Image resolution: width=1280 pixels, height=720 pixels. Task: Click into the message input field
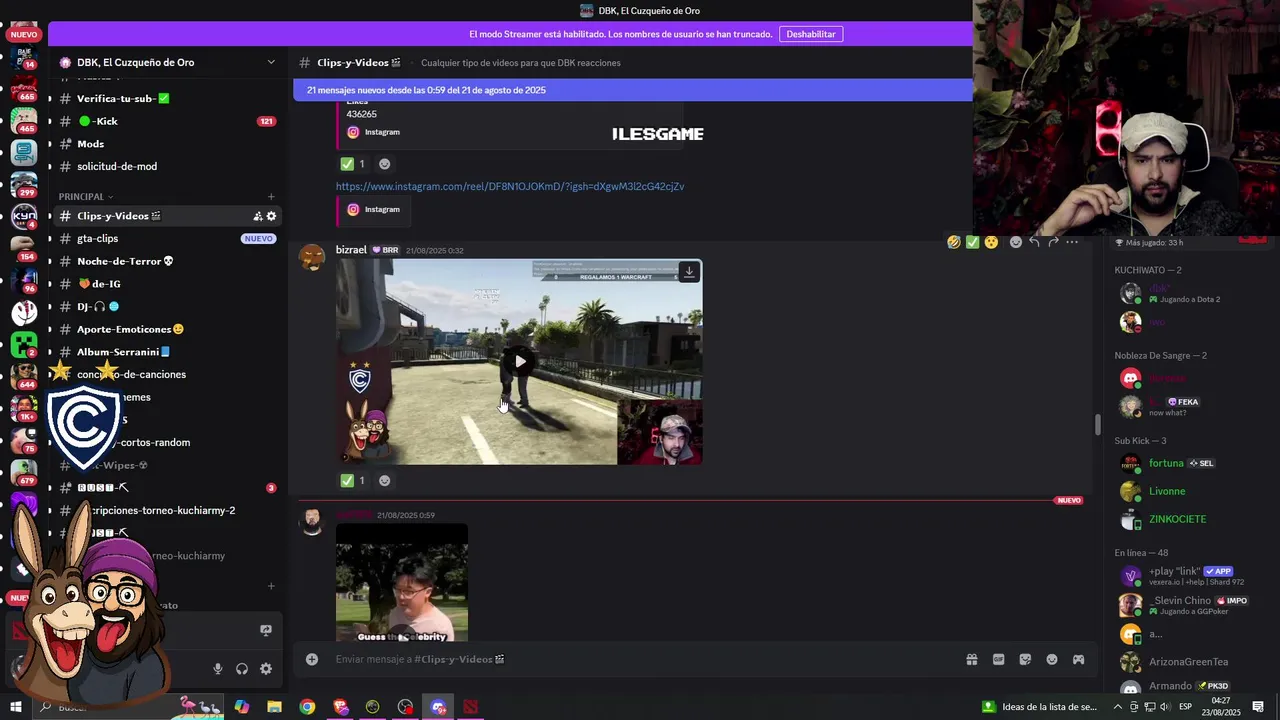[640, 660]
